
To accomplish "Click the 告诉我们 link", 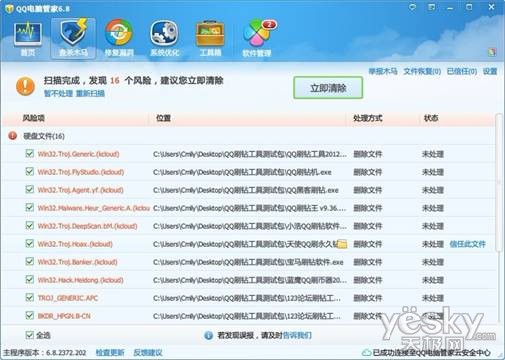I will pos(297,335).
